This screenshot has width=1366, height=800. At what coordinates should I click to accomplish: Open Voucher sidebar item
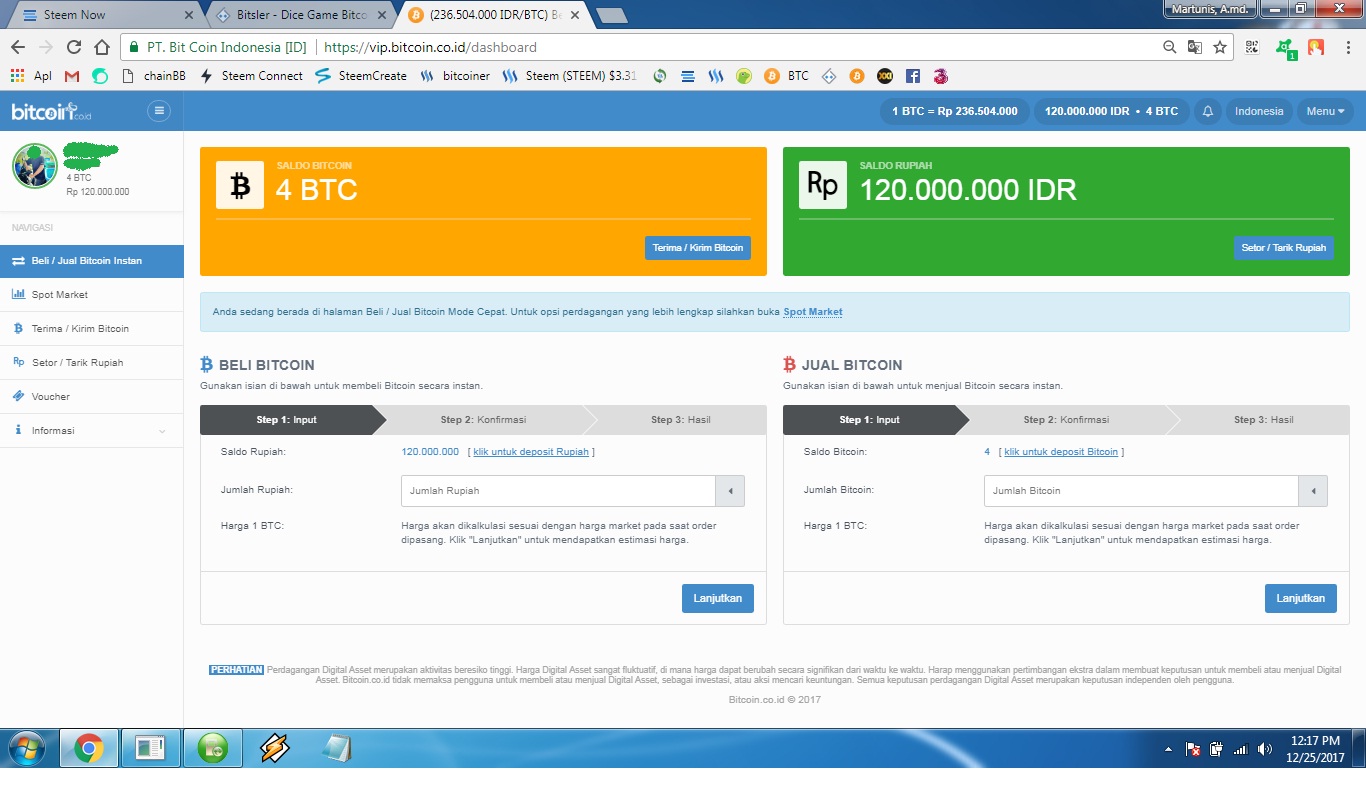pos(92,397)
